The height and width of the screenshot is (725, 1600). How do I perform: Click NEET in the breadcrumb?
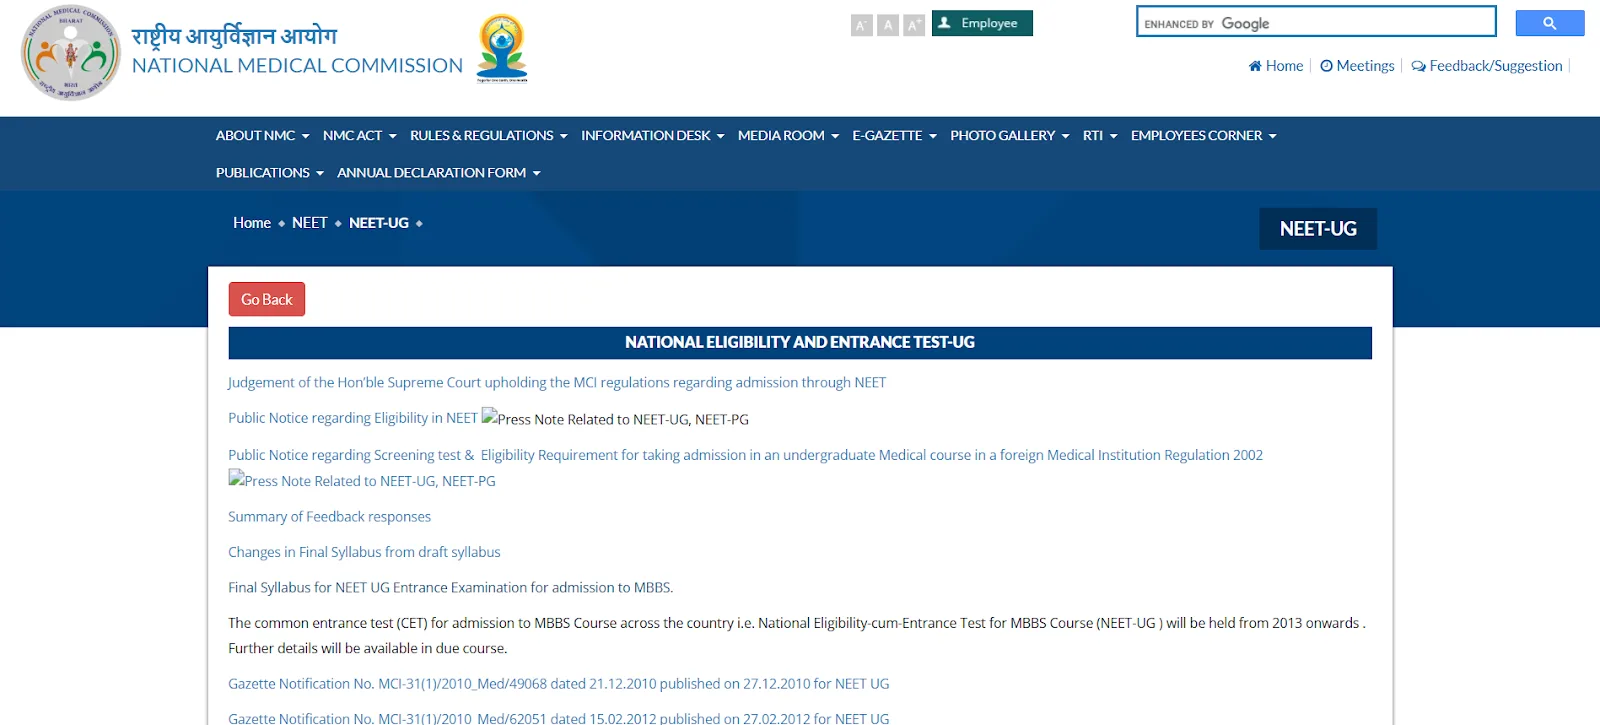click(x=310, y=223)
